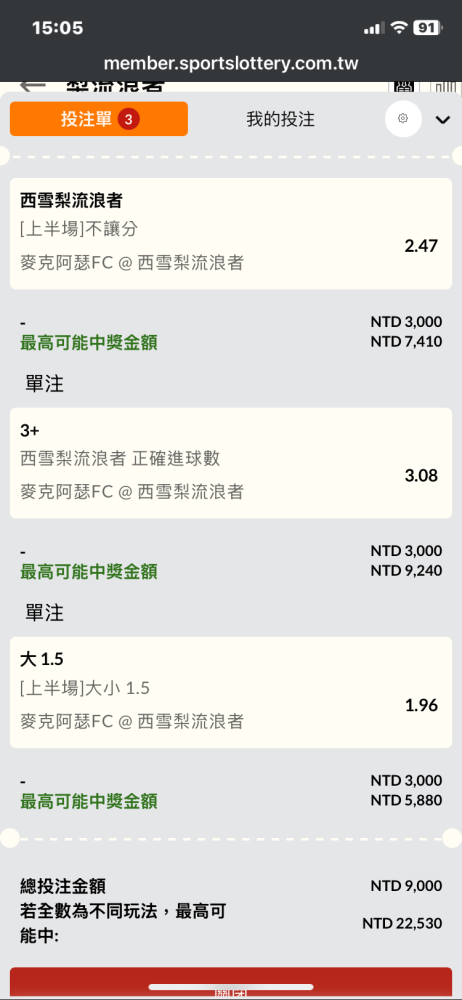Edit the NTD 3,000 stake above NTD 5,880
462x1000 pixels.
[x=406, y=780]
